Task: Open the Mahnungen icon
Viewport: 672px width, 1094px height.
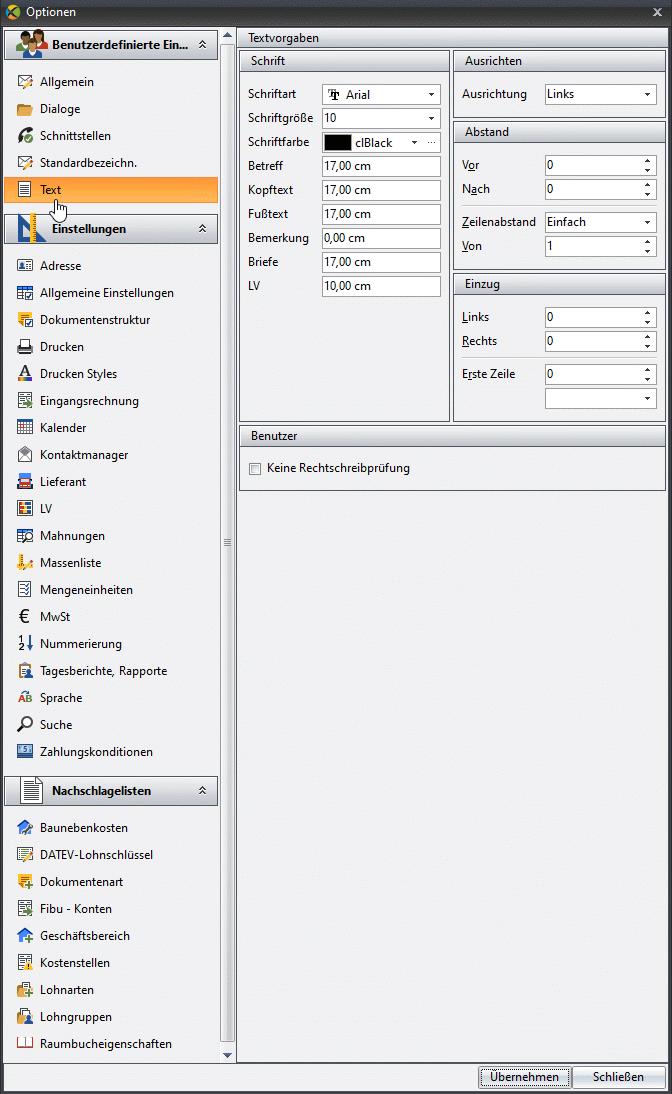Action: pos(25,536)
